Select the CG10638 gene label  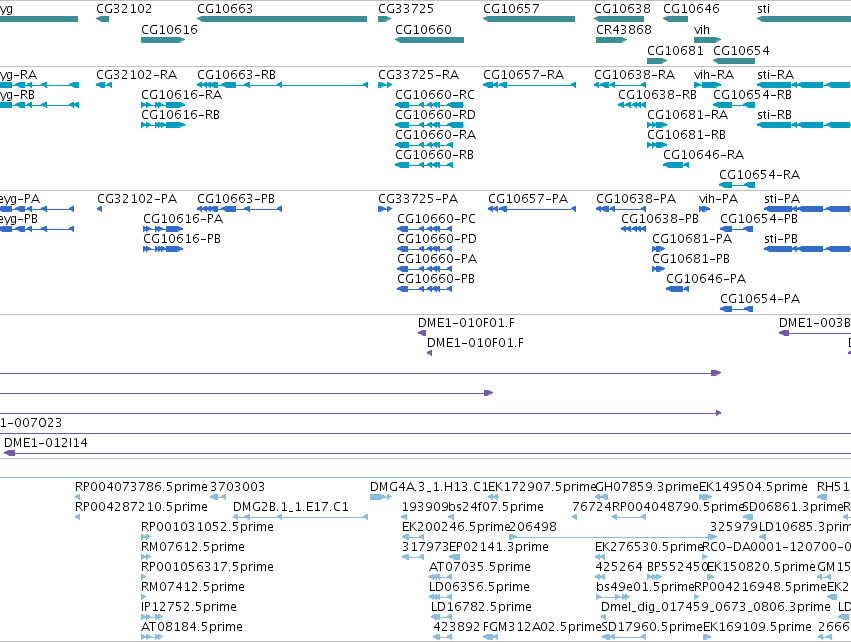[622, 9]
